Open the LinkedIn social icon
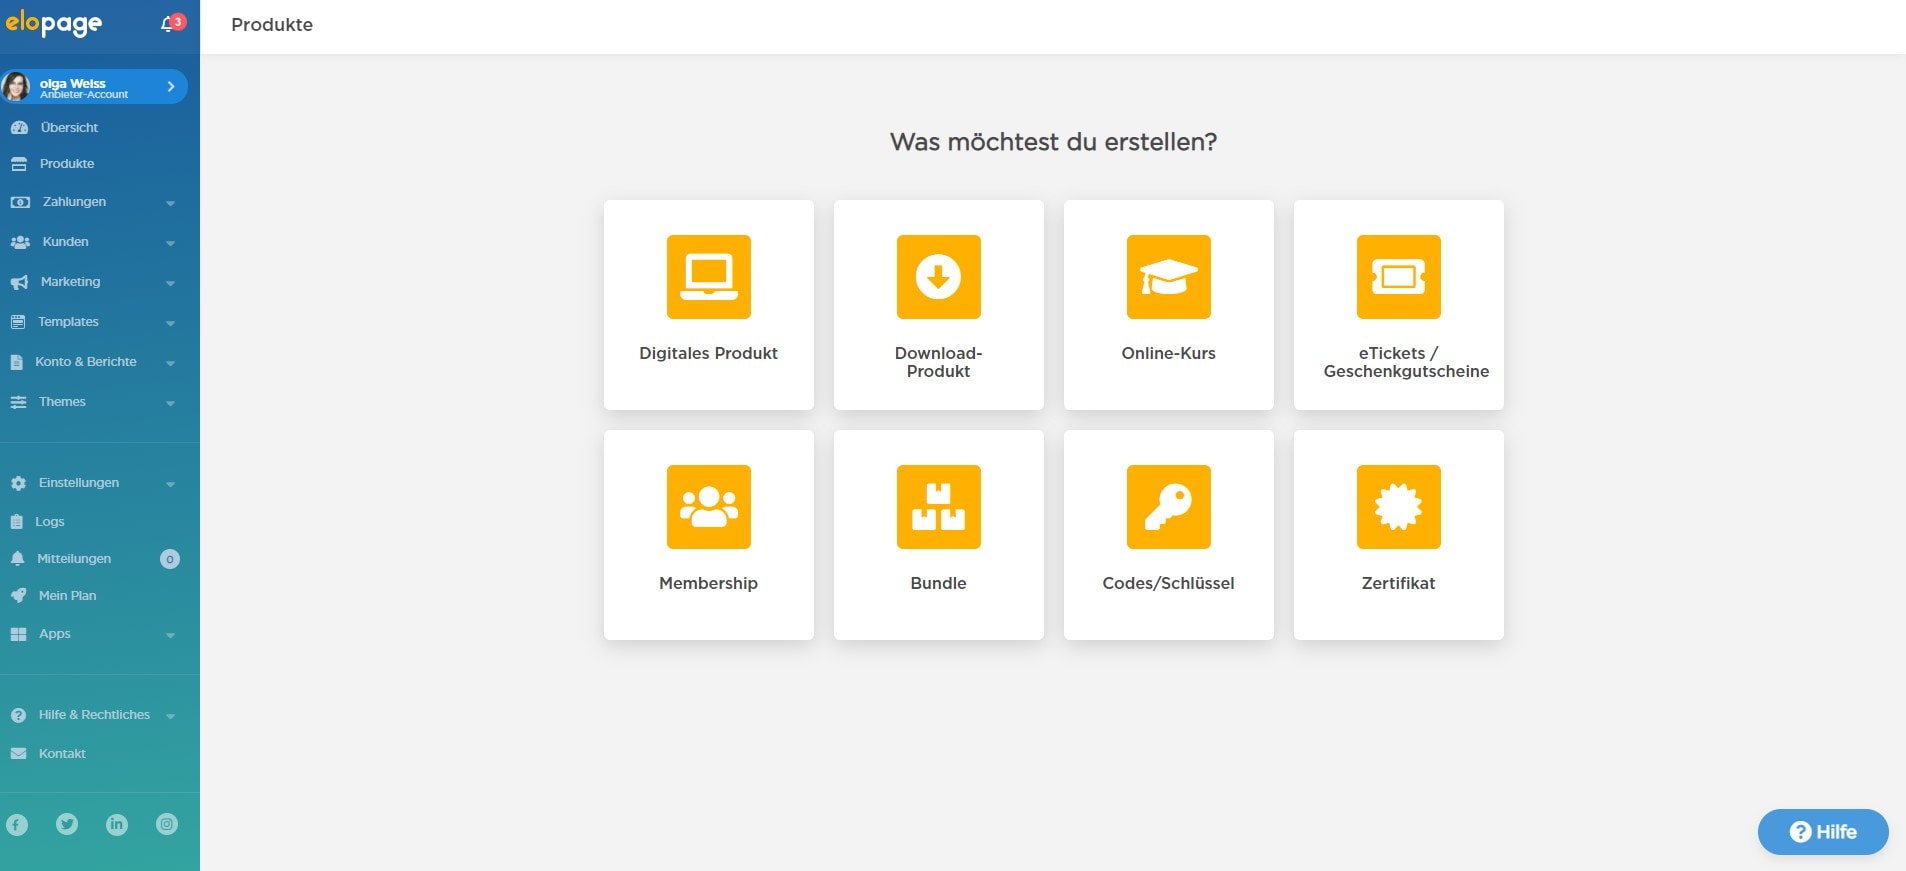The image size is (1906, 871). pyautogui.click(x=117, y=824)
